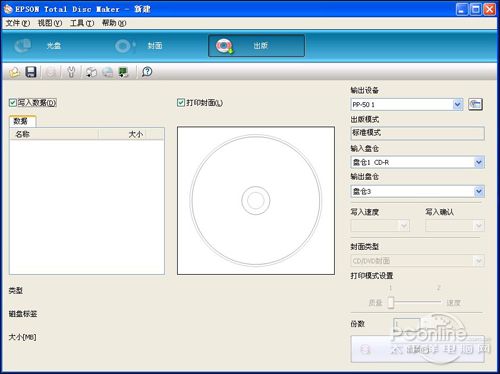Click the open file toolbar icon
Image resolution: width=500 pixels, height=374 pixels.
pyautogui.click(x=14, y=72)
